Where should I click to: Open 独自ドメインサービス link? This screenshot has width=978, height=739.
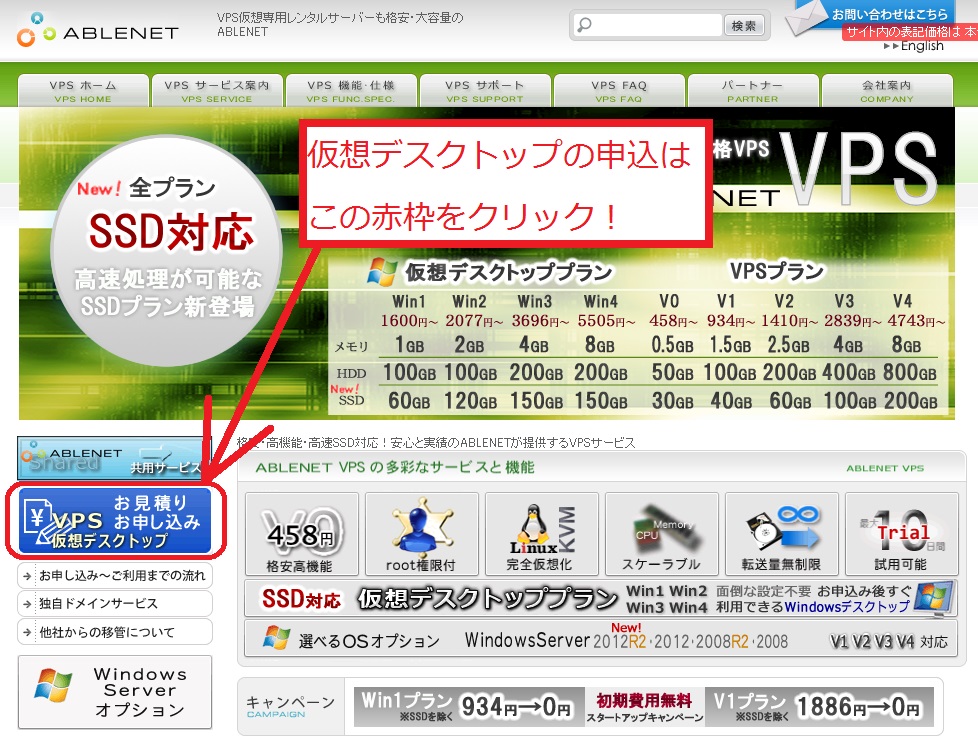[115, 604]
